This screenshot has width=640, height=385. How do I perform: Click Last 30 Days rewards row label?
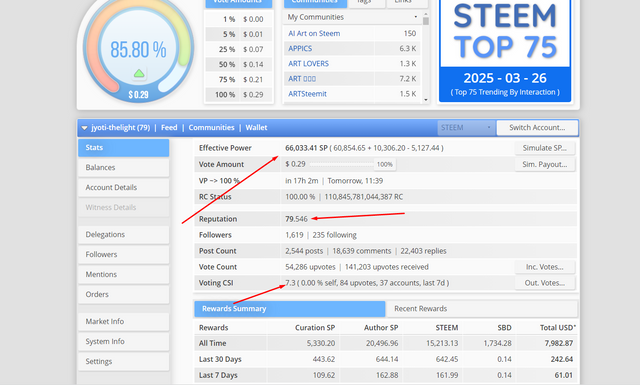pos(220,359)
